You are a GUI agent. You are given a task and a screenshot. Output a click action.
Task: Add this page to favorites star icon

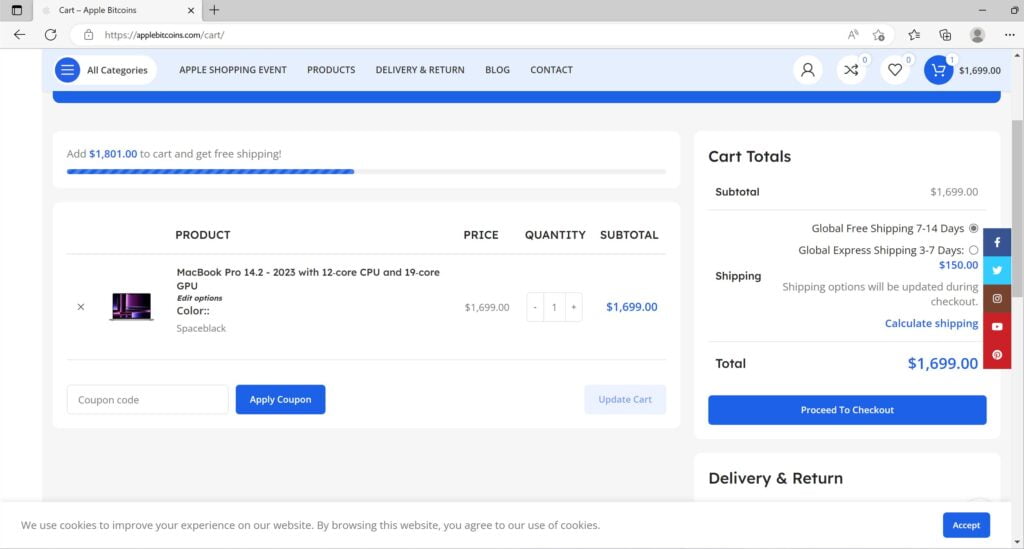[x=879, y=35]
